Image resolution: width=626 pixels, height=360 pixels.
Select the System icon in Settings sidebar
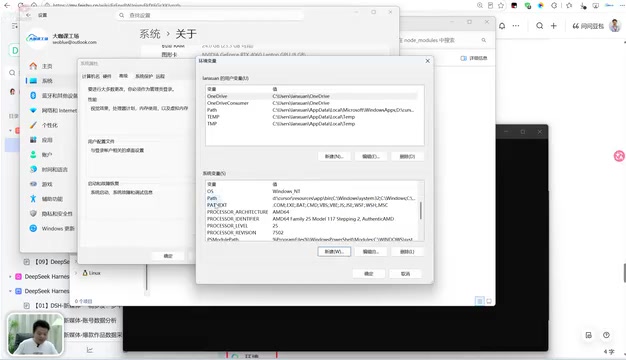33,81
